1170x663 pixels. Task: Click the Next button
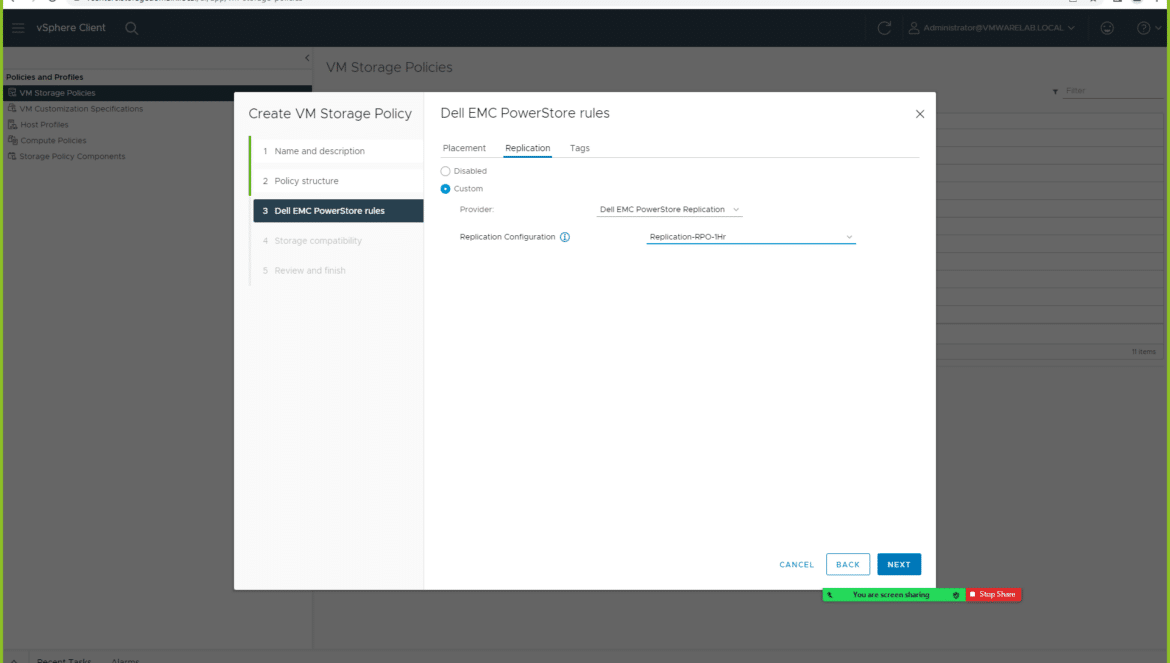click(899, 565)
